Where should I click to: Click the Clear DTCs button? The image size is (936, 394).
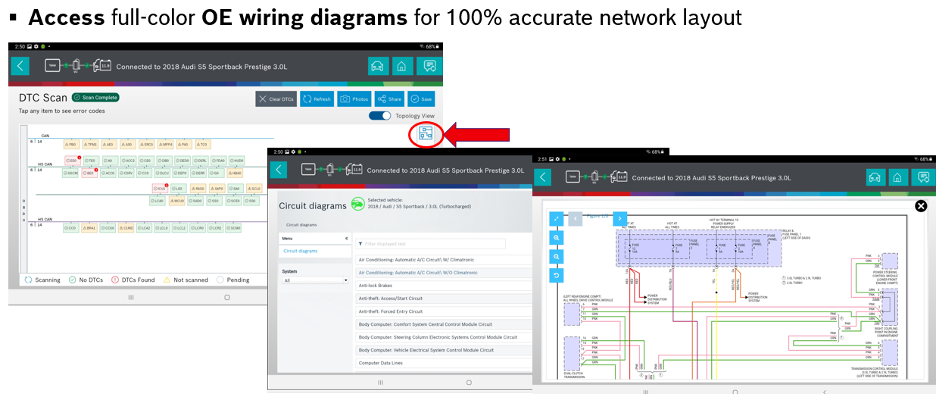[276, 99]
